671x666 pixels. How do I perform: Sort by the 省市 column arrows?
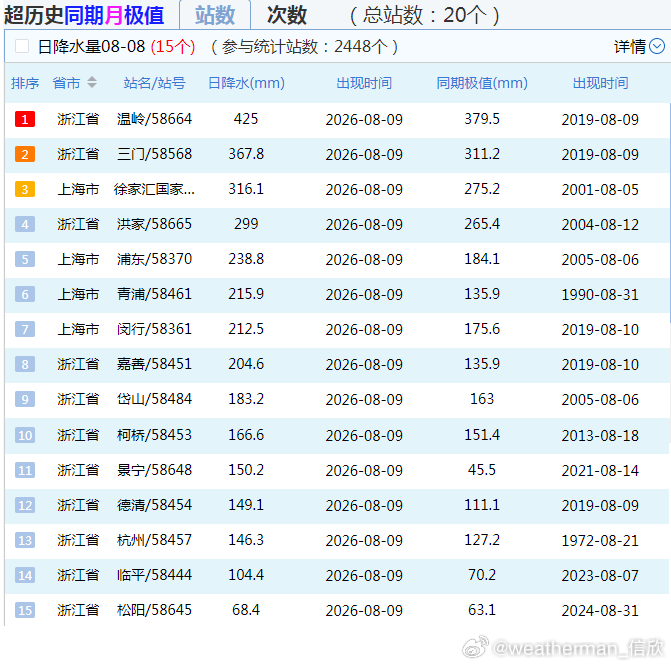pyautogui.click(x=92, y=82)
